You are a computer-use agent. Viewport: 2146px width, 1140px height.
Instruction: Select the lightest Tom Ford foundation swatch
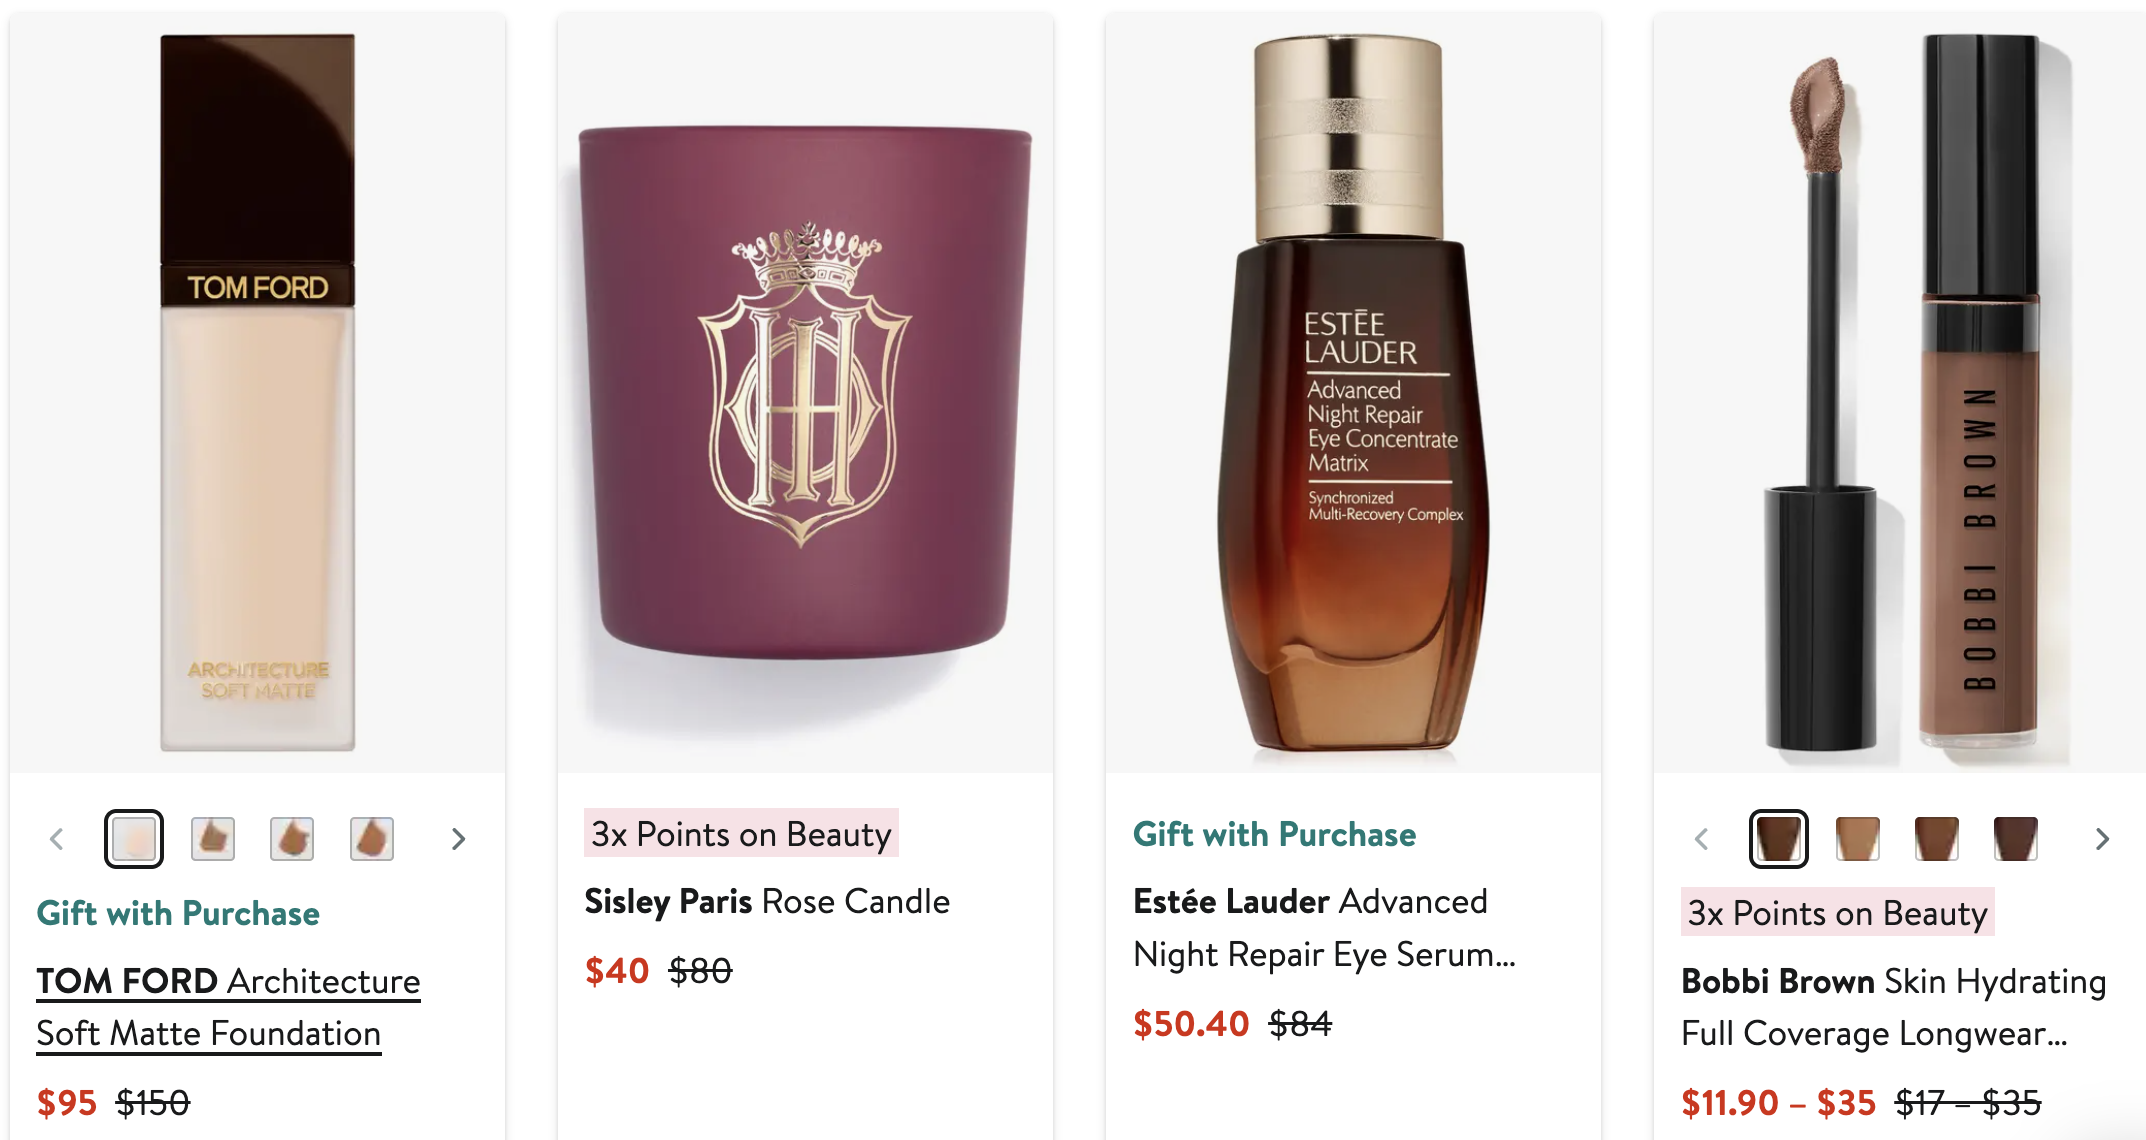click(x=134, y=839)
